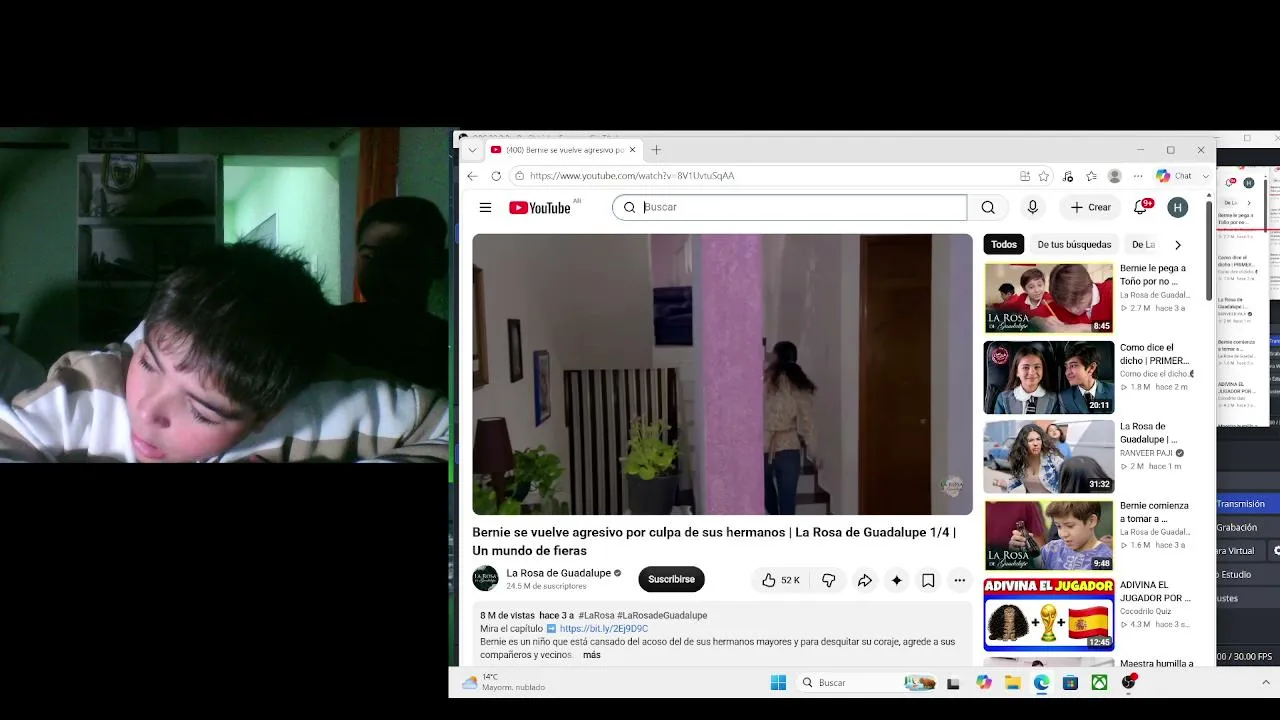Show hidden tray icons chevron
Viewport: 1280px width, 720px height.
tap(1266, 683)
